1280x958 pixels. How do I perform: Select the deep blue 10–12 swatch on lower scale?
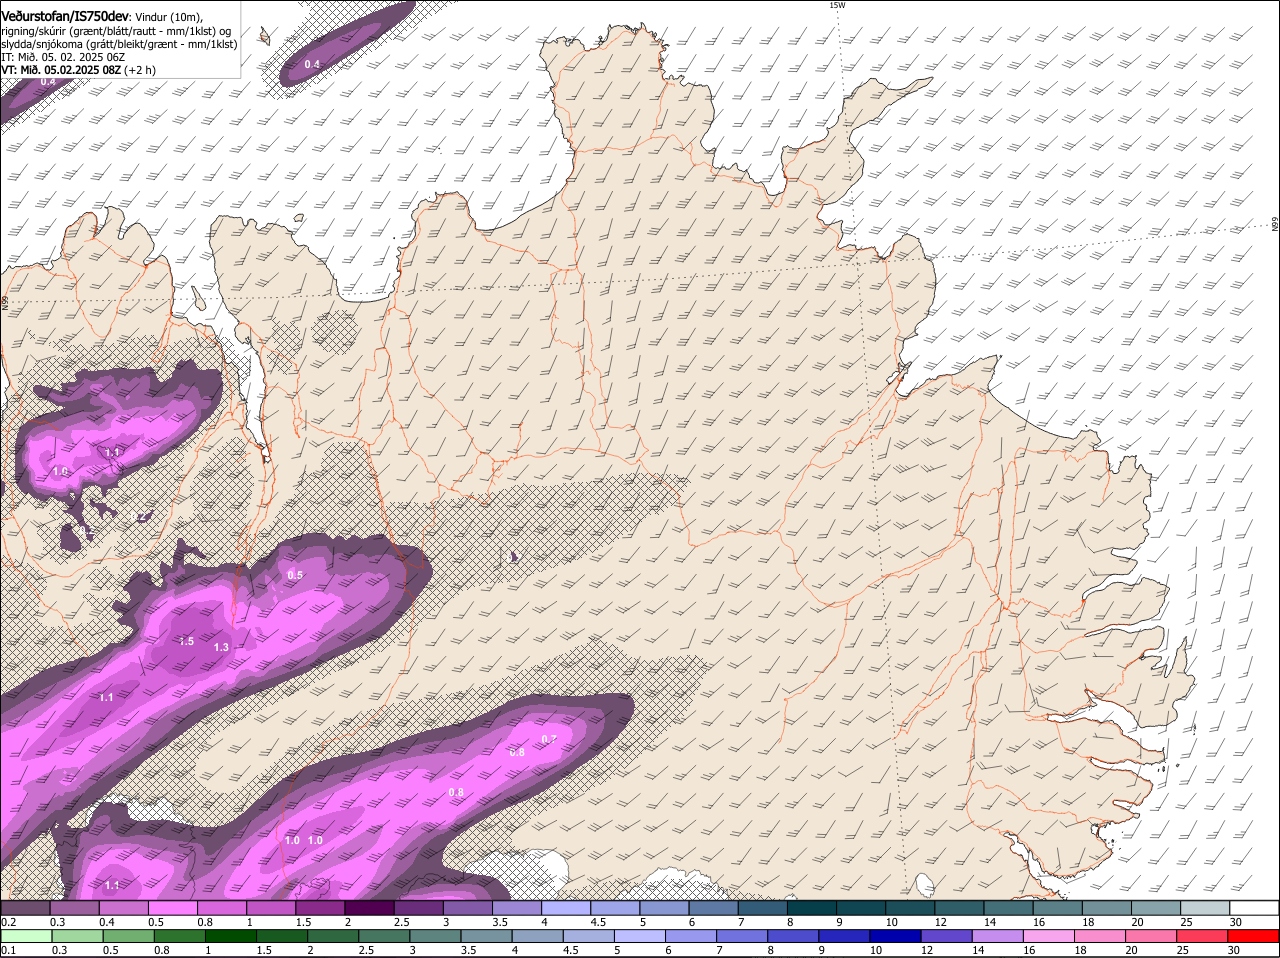point(896,936)
